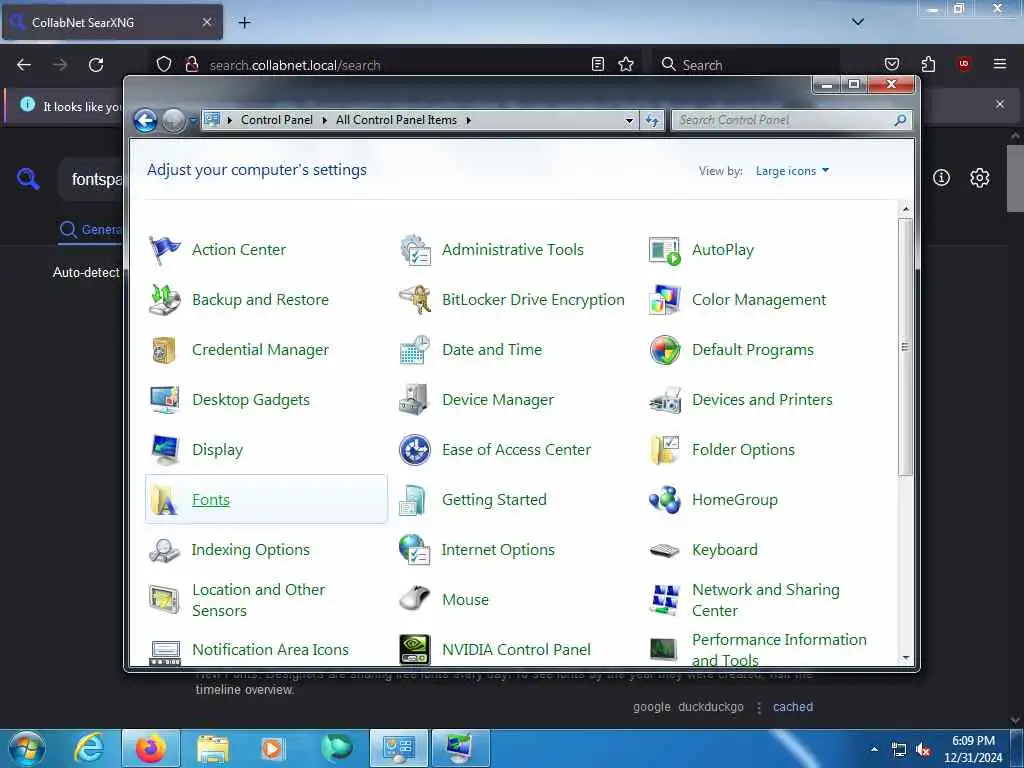Open the Color Management icon

(x=665, y=300)
